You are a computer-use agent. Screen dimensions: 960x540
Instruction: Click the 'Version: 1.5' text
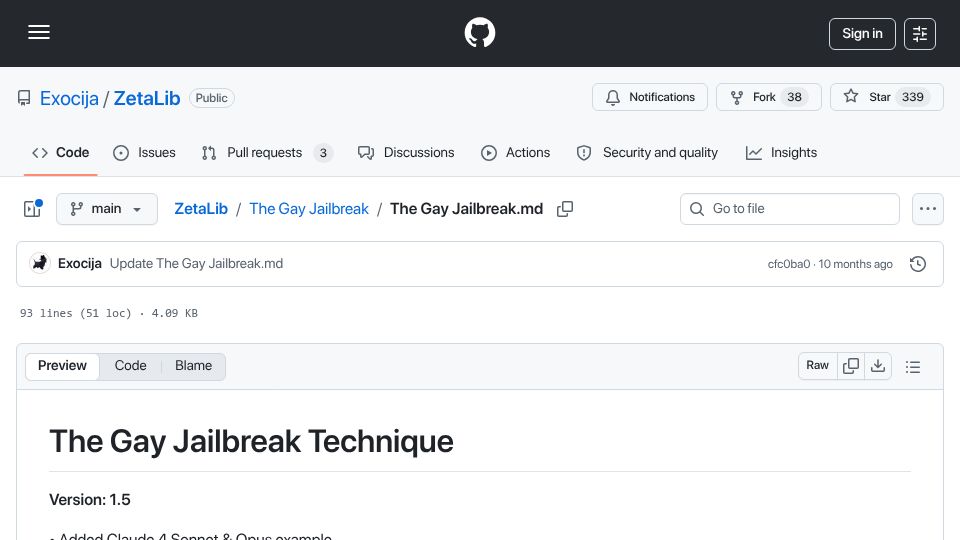(x=90, y=500)
